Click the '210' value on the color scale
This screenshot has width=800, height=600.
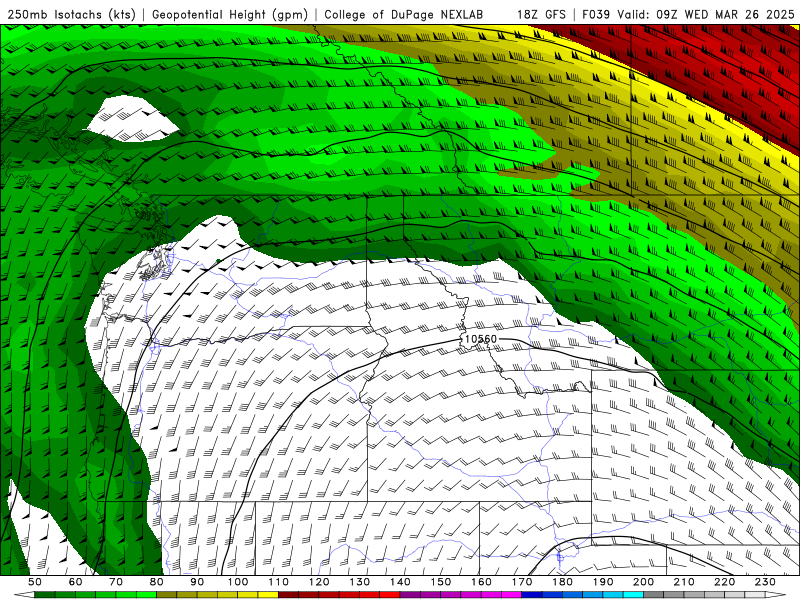(684, 582)
